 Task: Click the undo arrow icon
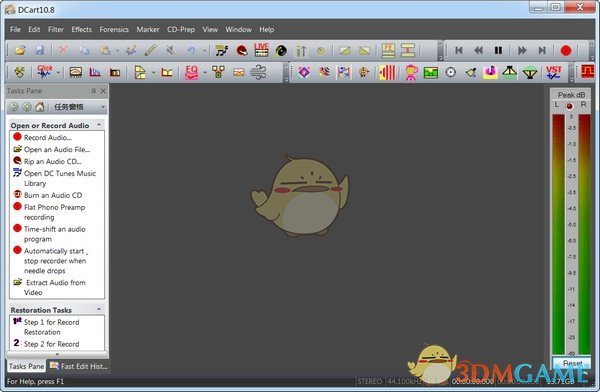coord(191,51)
